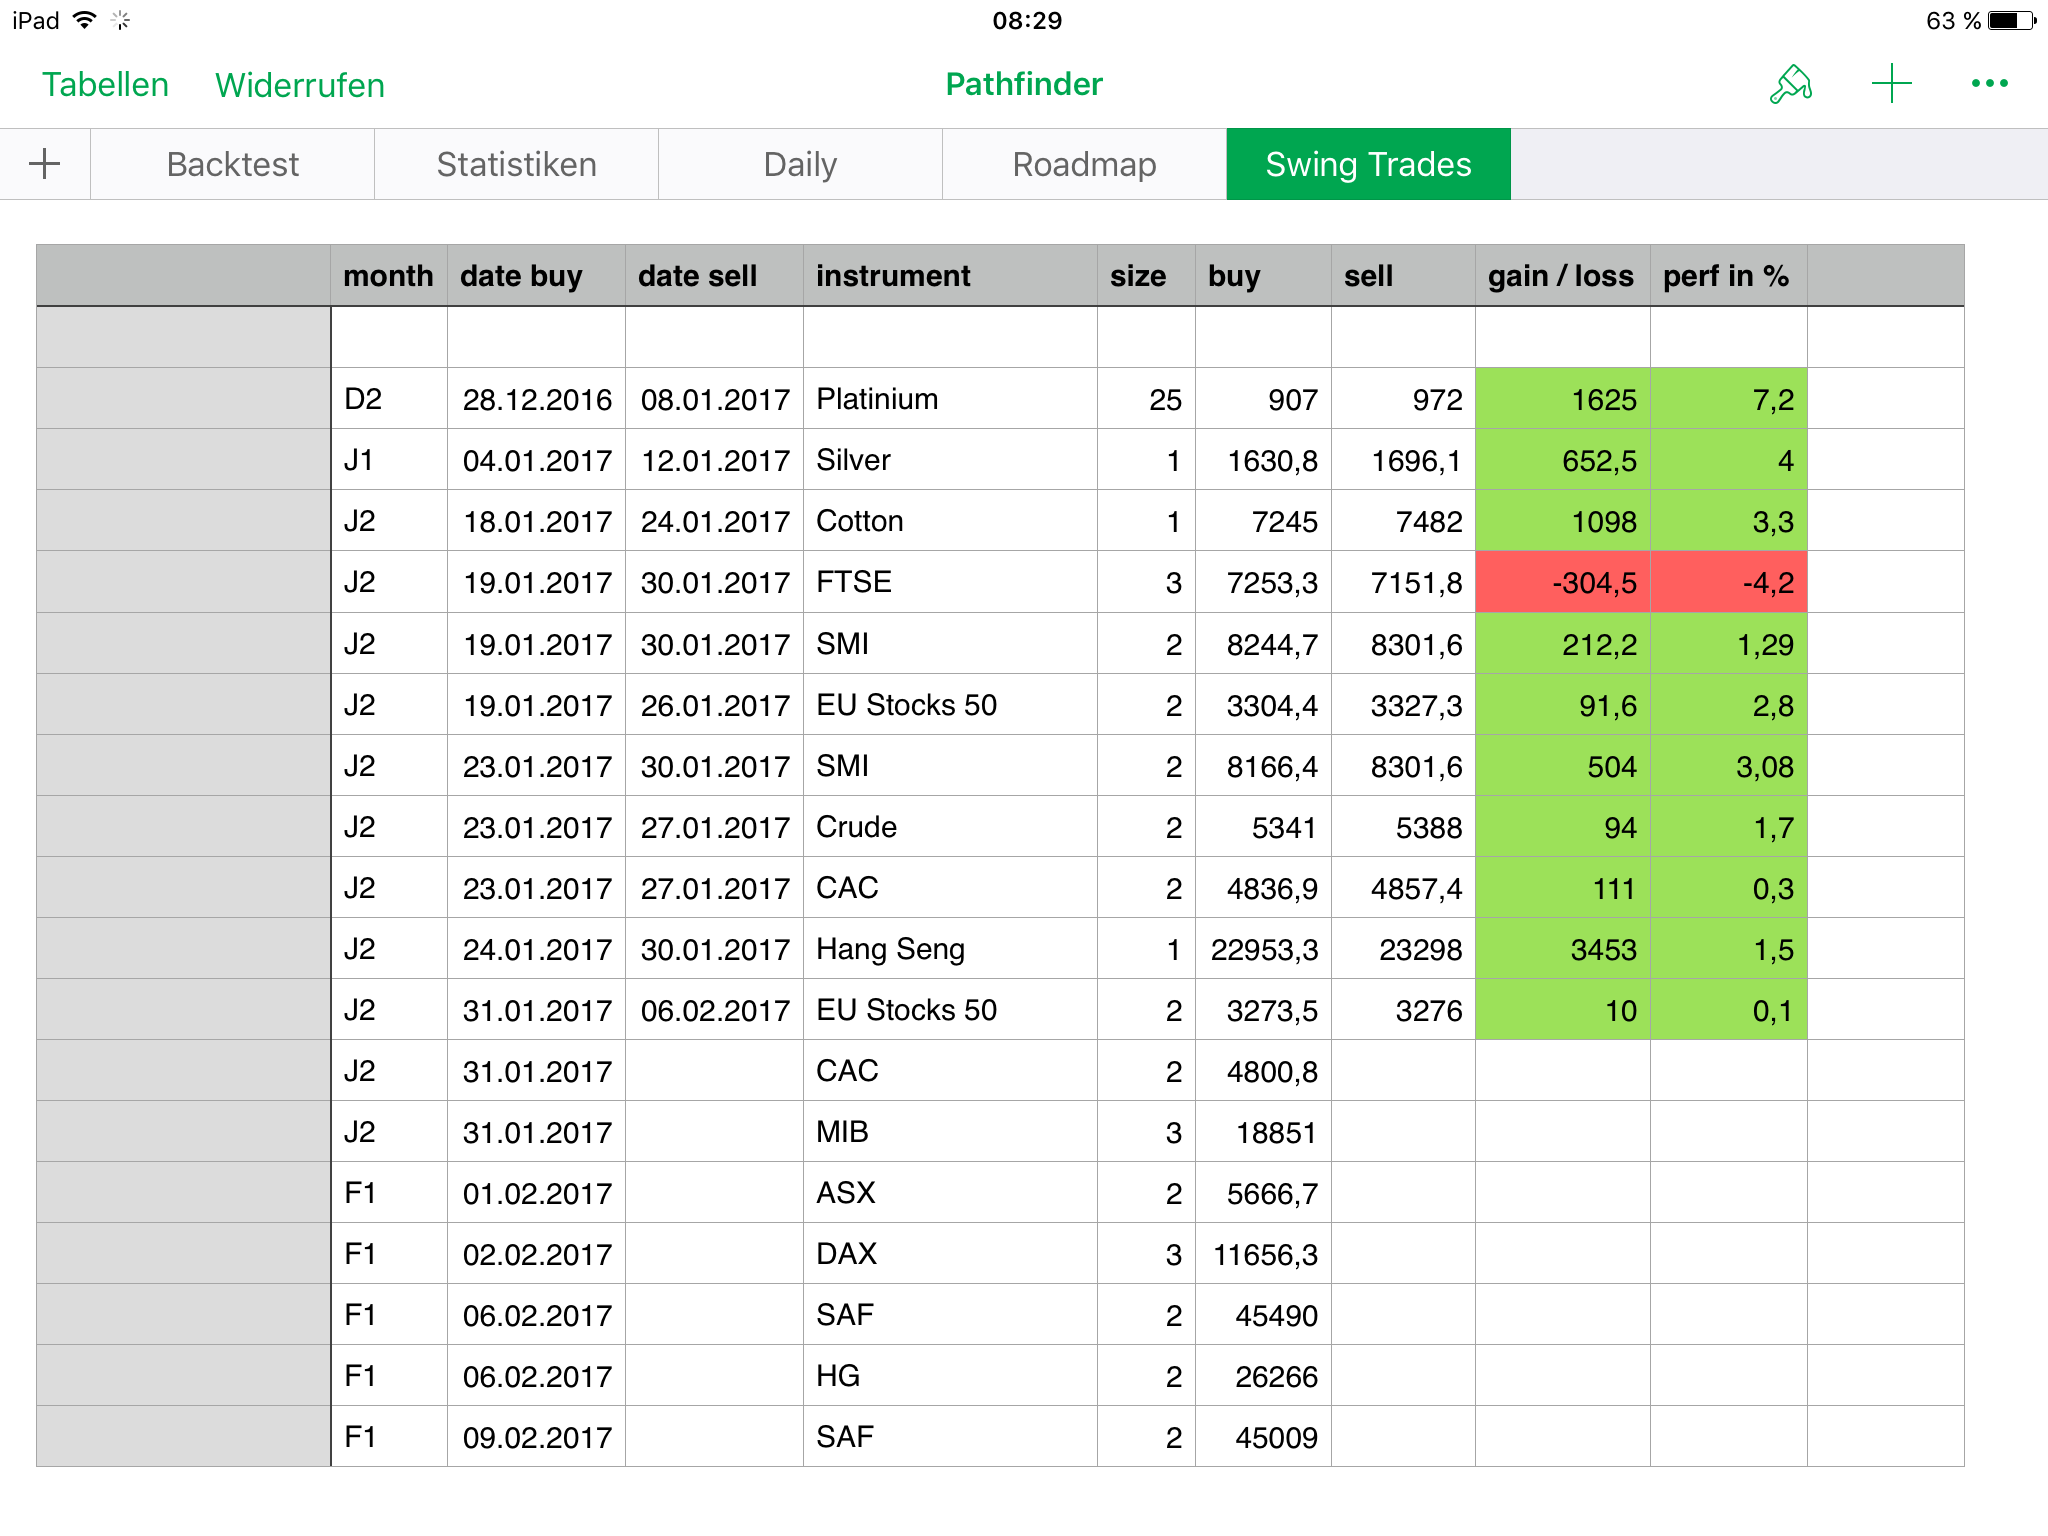
Task: Tap the Wi-Fi status icon
Action: [x=85, y=20]
